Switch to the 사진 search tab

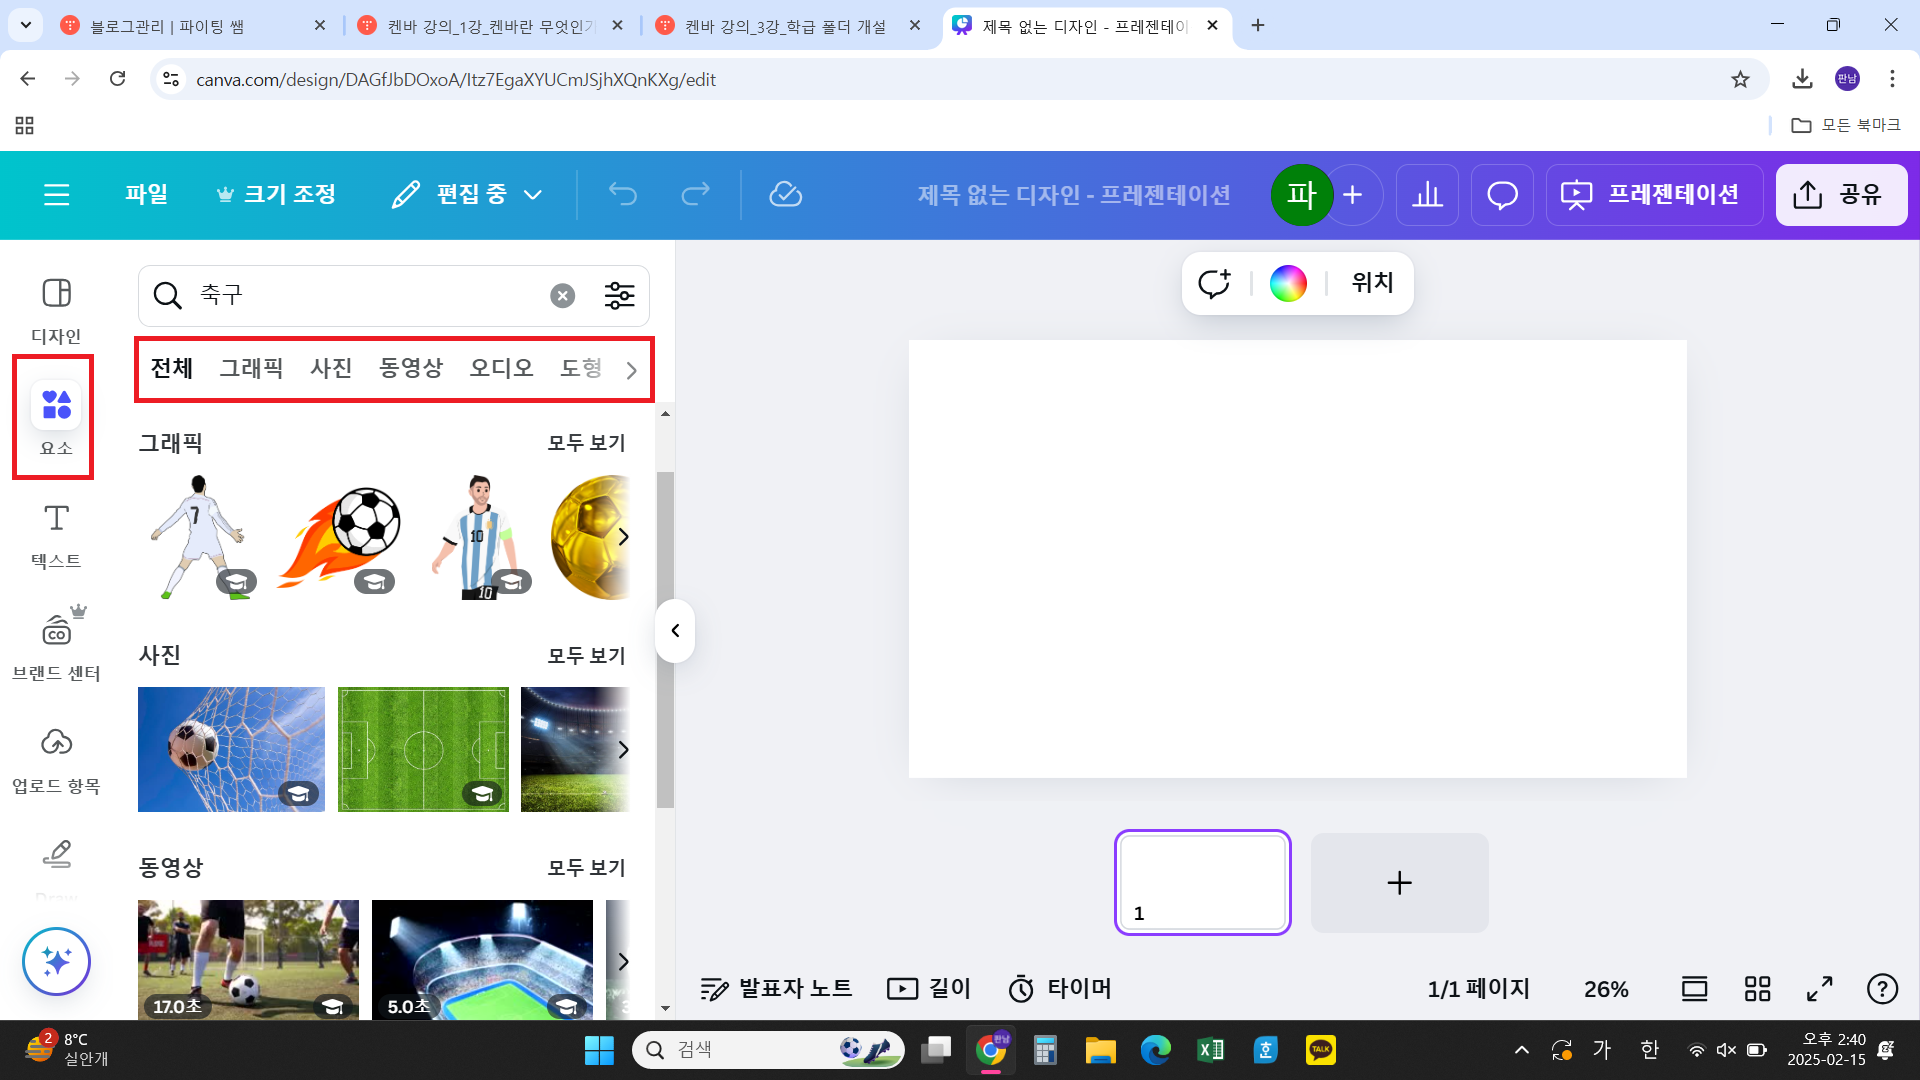(331, 368)
